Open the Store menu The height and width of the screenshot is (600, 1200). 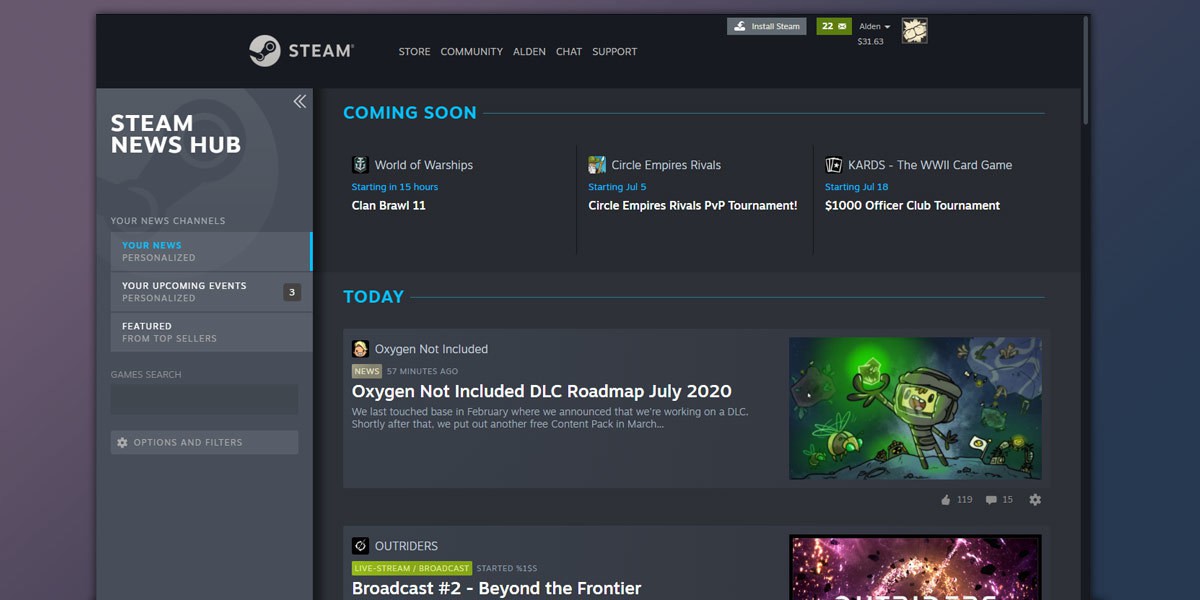point(414,52)
